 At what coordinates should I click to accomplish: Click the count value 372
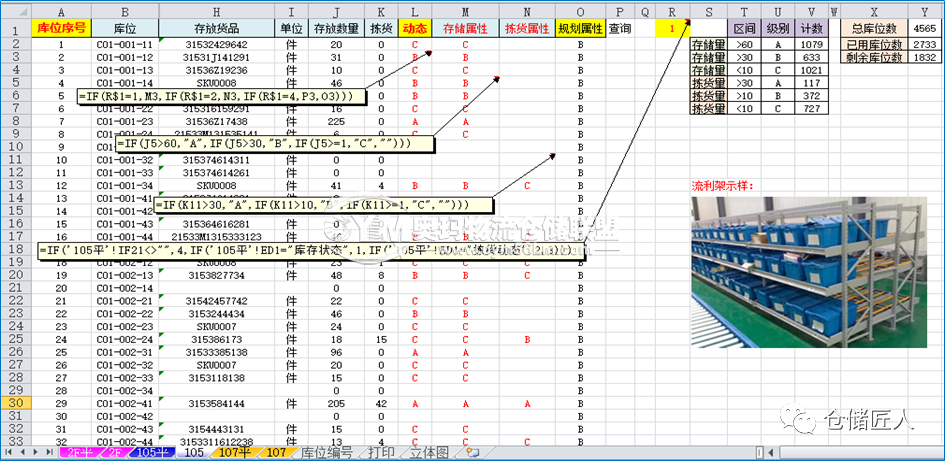tap(812, 96)
